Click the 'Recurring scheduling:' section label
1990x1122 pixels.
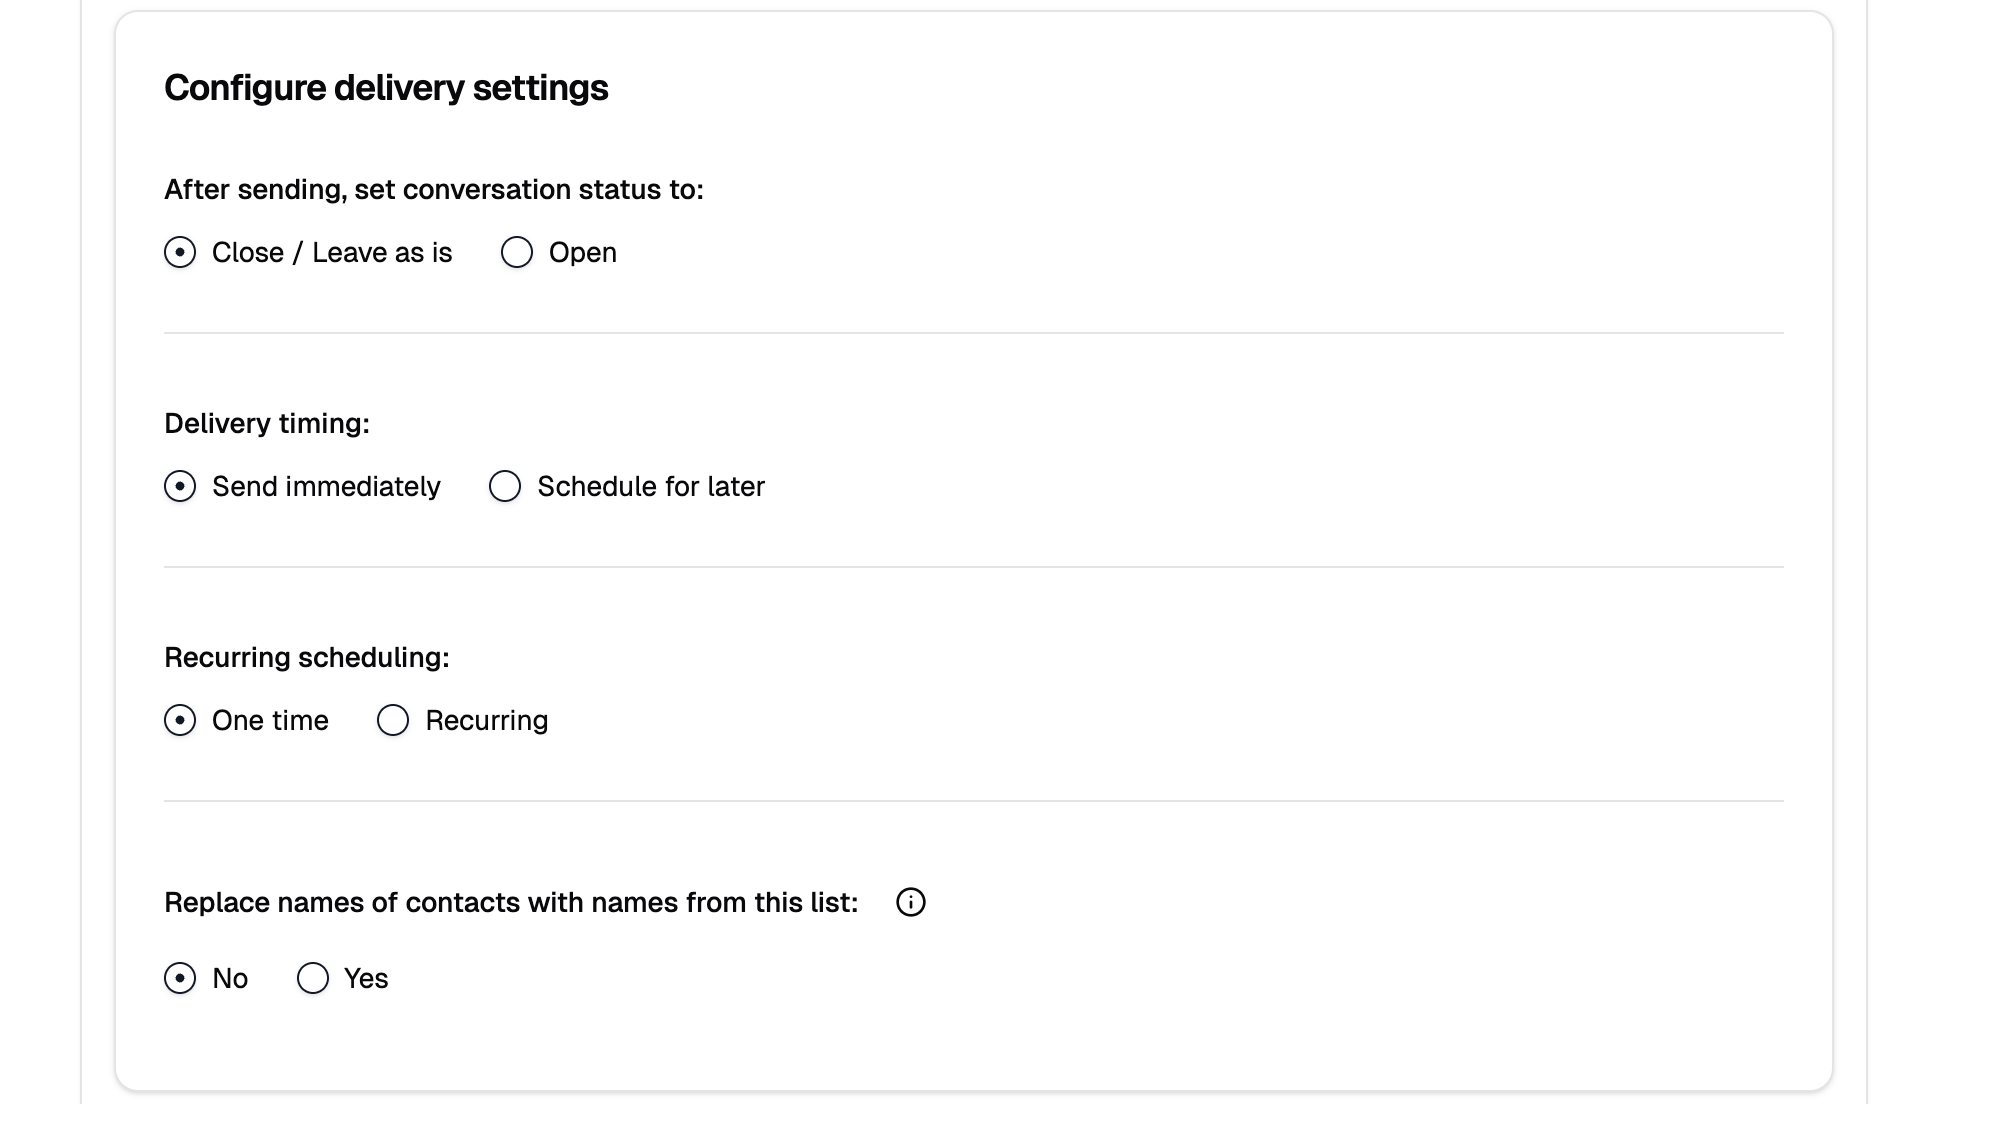point(307,657)
